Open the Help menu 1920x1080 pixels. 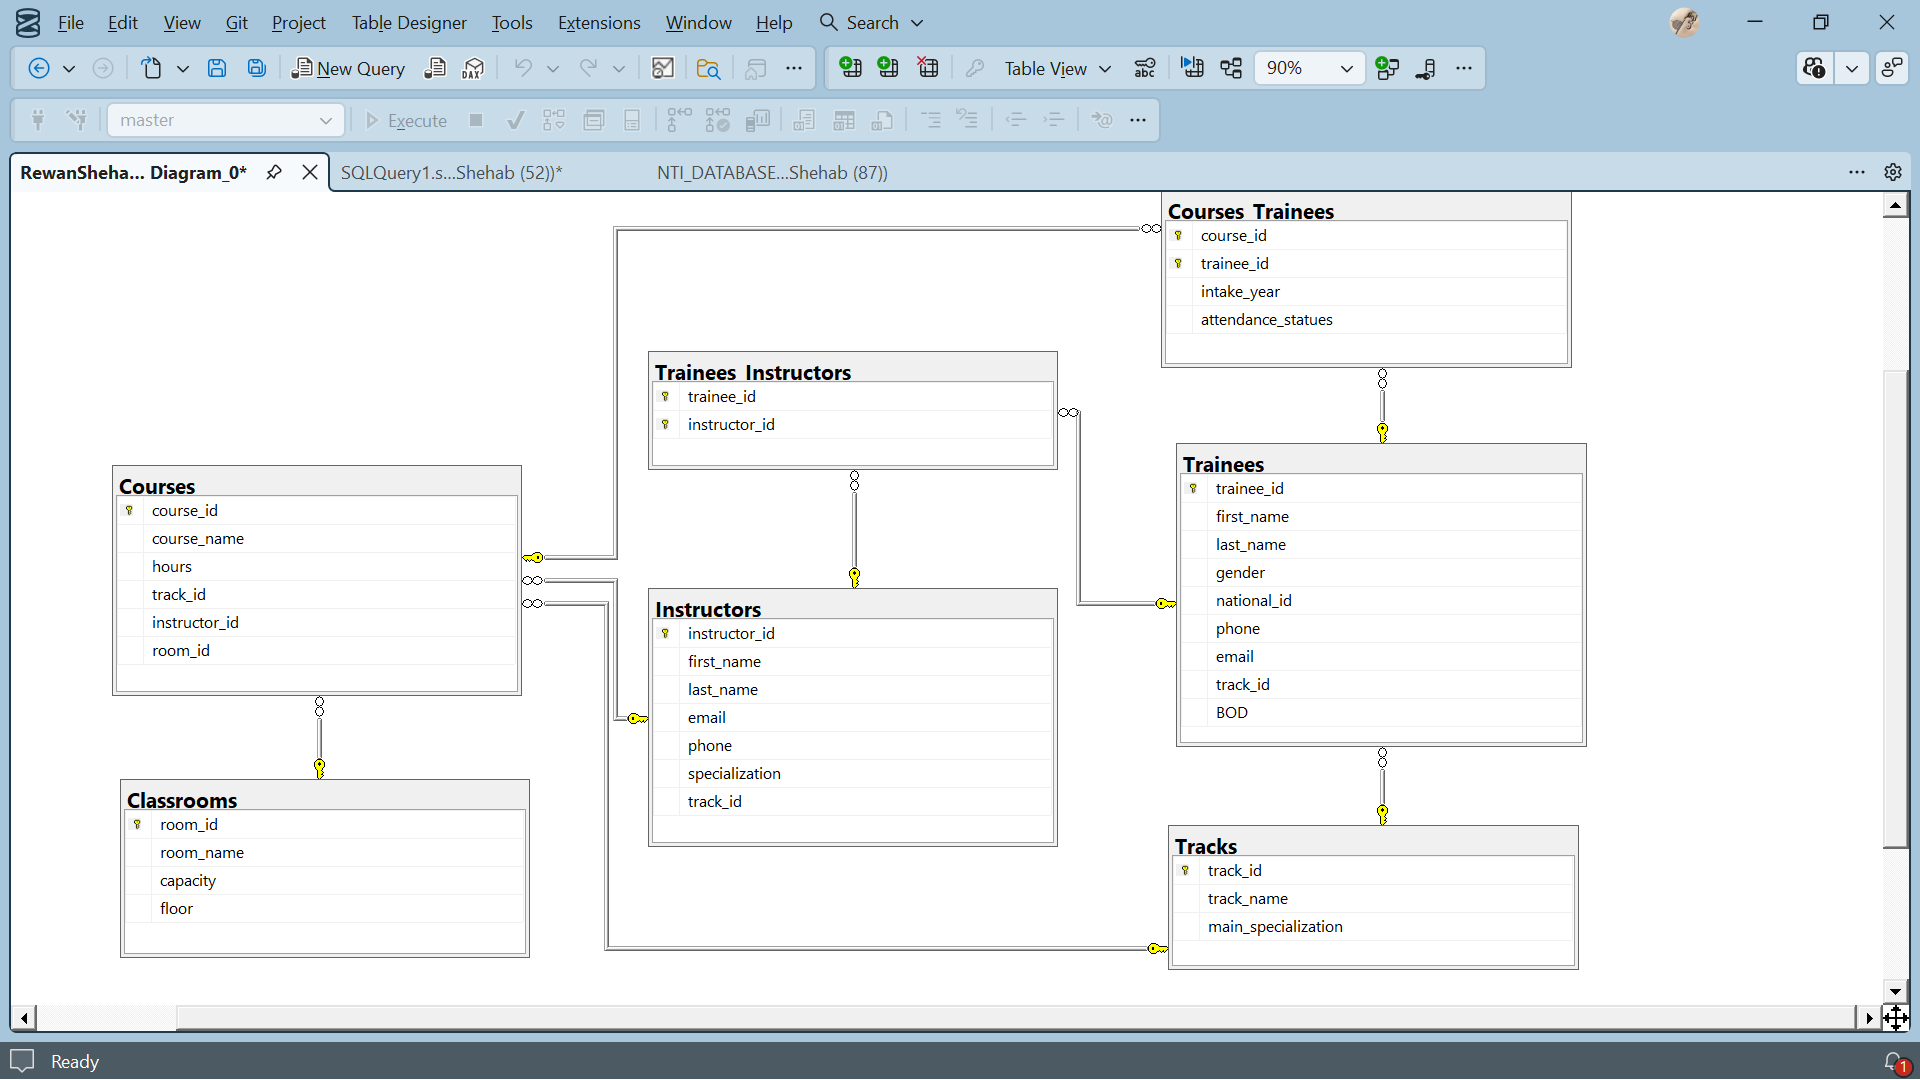[x=774, y=22]
